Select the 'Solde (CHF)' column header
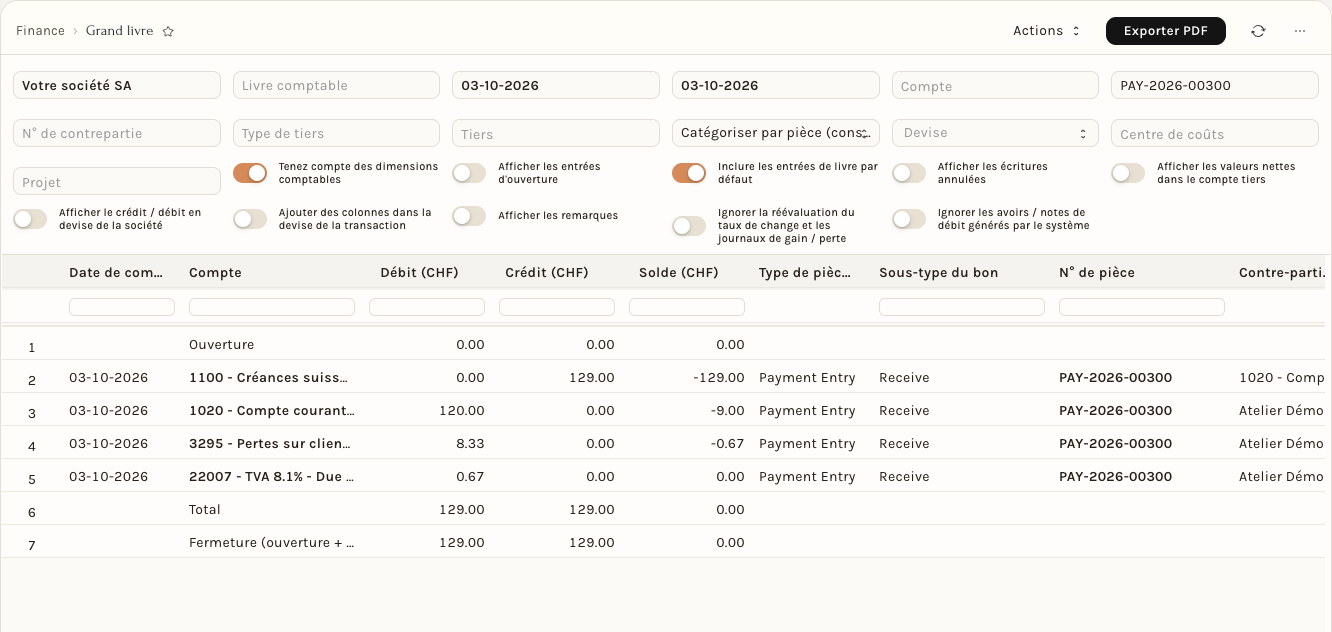The width and height of the screenshot is (1332, 632). point(678,273)
